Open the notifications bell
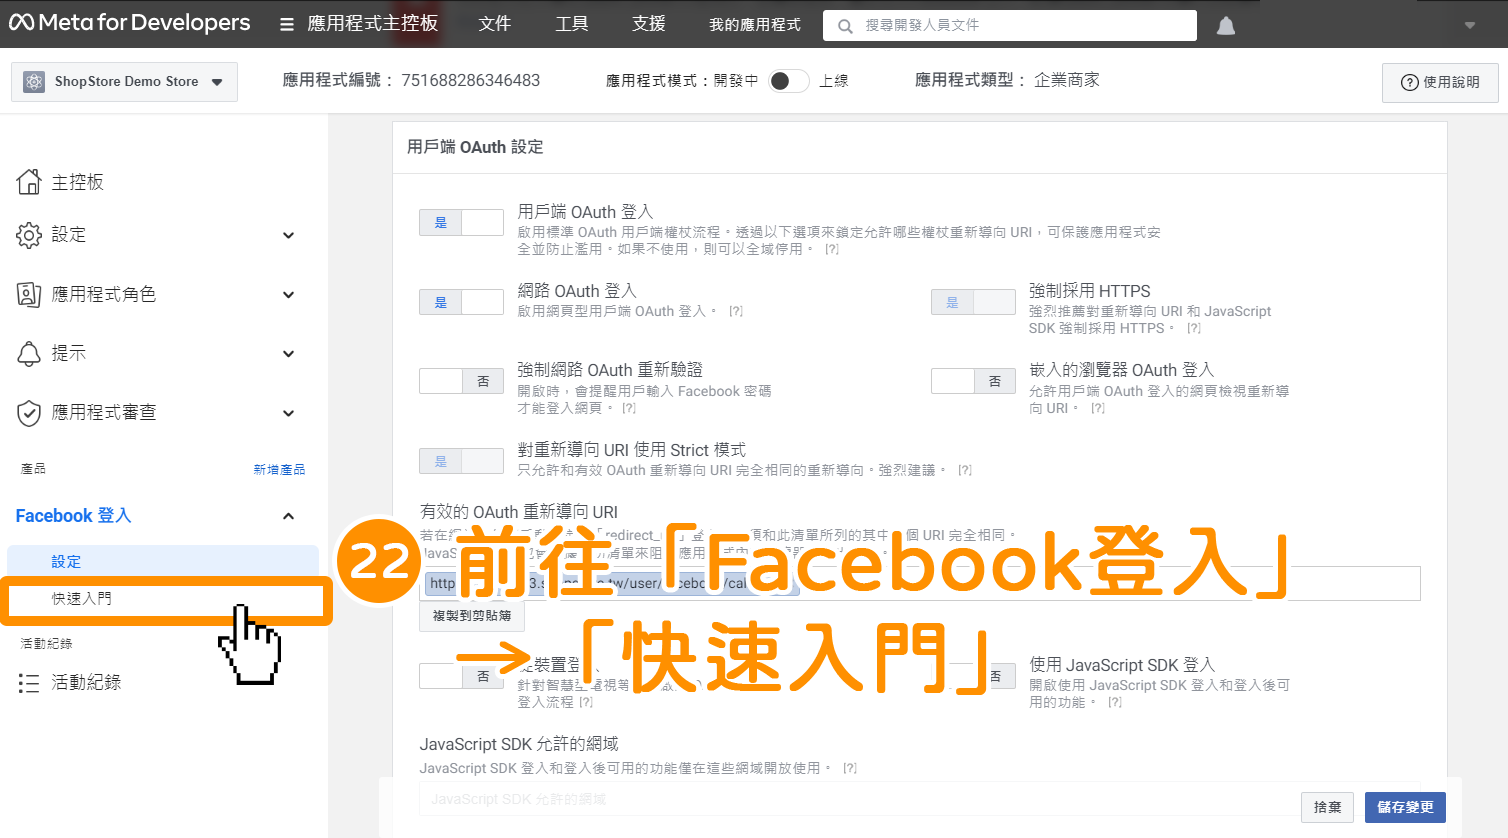The height and width of the screenshot is (838, 1508). (x=1226, y=25)
